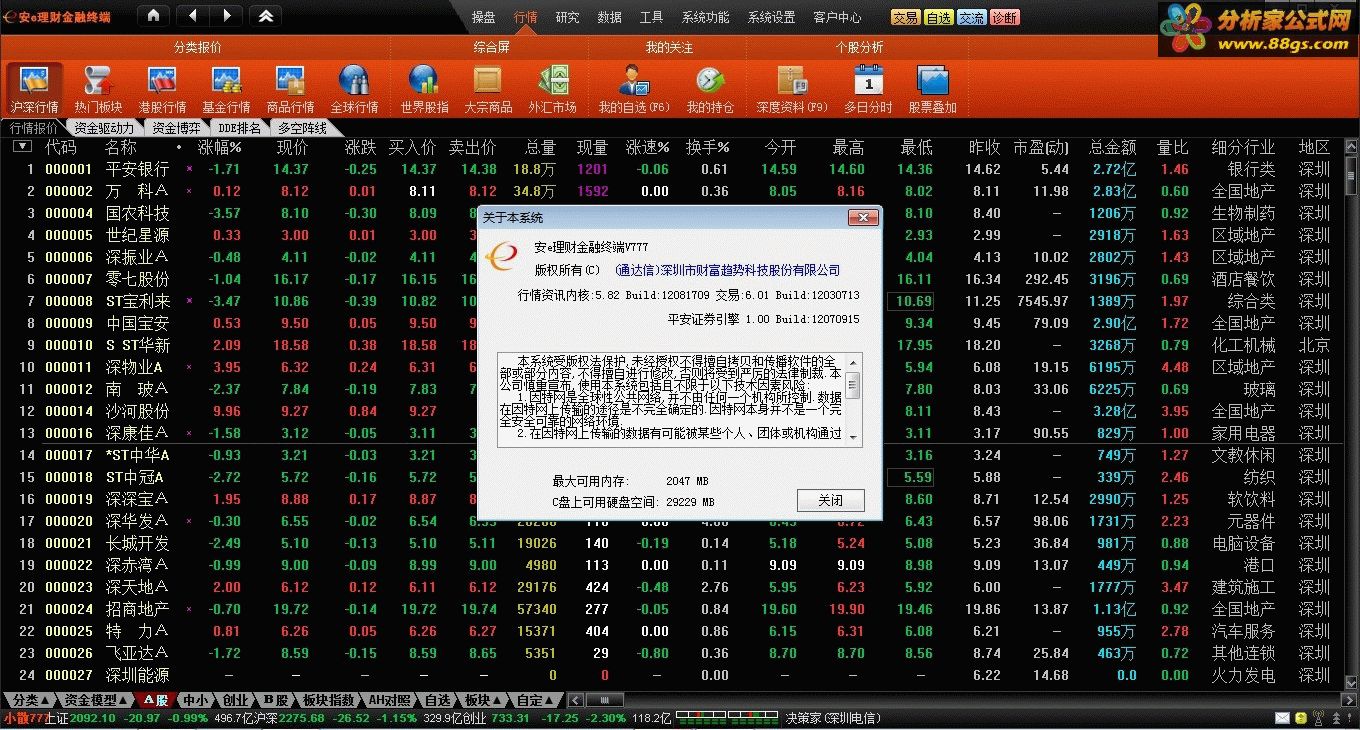Open the 外汇市场 forex market icon
The height and width of the screenshot is (730, 1360).
tap(552, 89)
